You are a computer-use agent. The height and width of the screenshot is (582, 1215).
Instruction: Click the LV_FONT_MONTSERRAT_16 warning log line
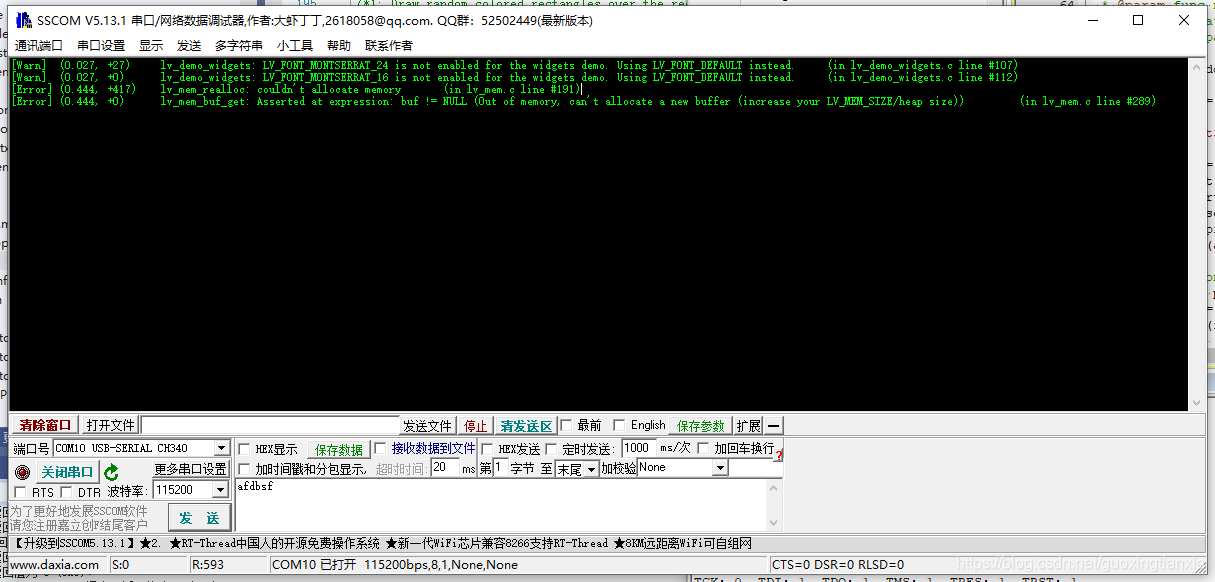(515, 78)
